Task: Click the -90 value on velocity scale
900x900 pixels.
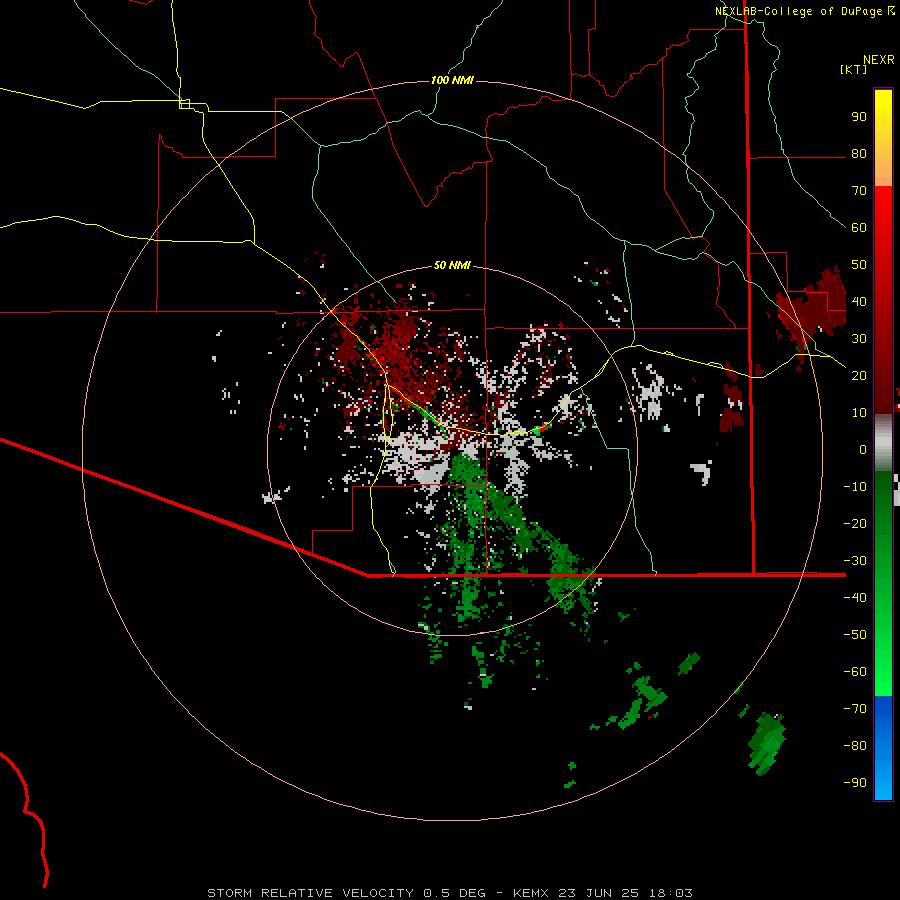Action: point(855,783)
